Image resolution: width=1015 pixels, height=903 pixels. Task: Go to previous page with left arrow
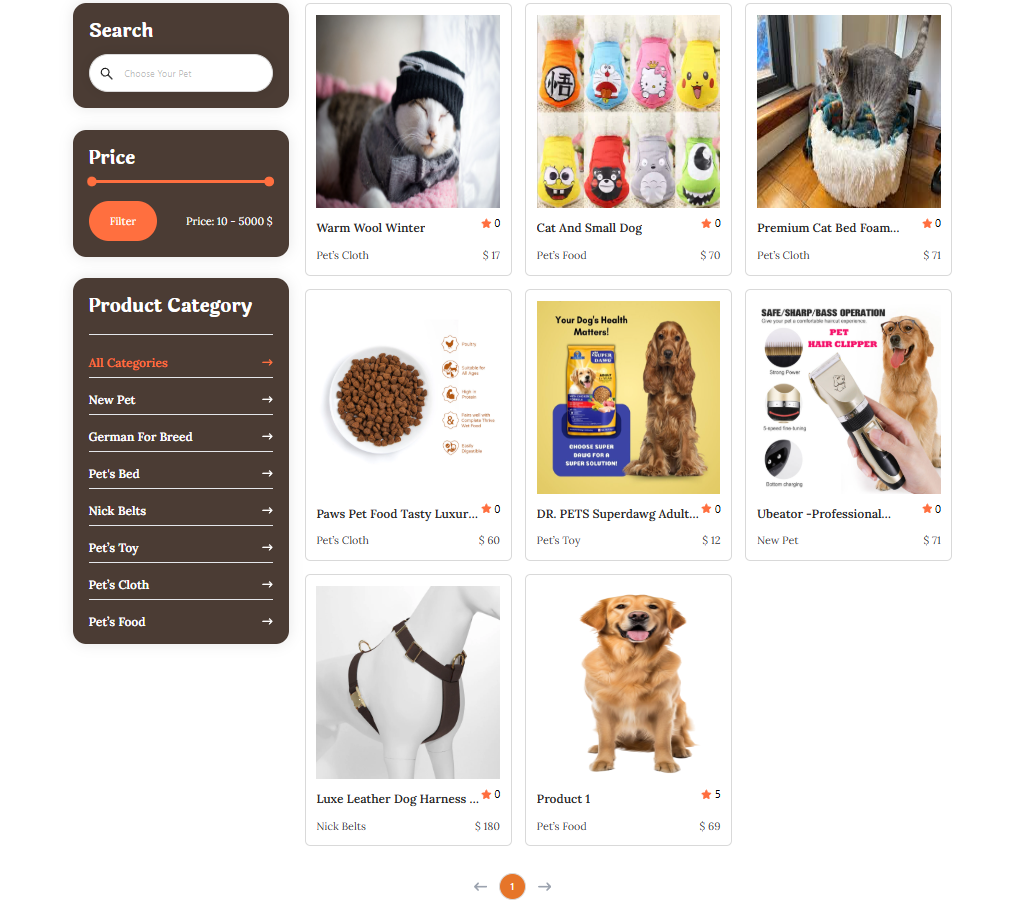(480, 886)
